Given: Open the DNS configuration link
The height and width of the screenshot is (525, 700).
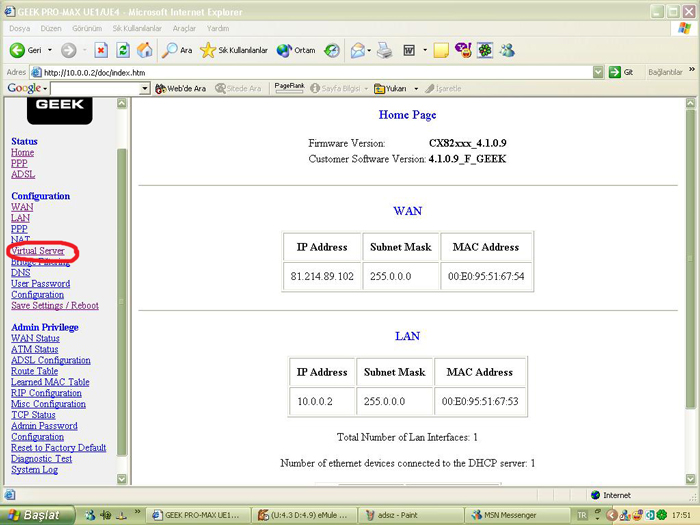Looking at the screenshot, I should pyautogui.click(x=21, y=273).
